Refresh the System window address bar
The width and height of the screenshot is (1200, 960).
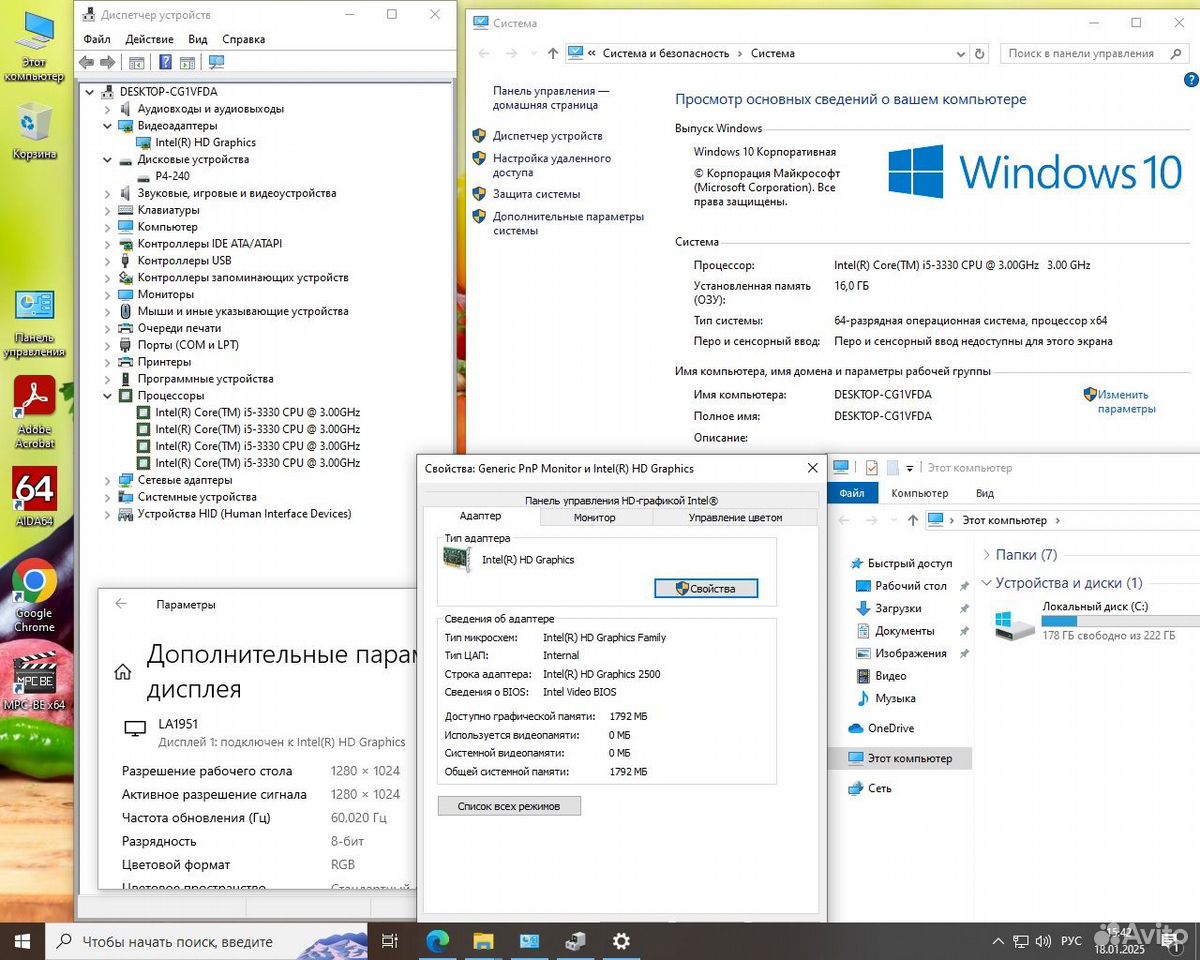(x=980, y=53)
